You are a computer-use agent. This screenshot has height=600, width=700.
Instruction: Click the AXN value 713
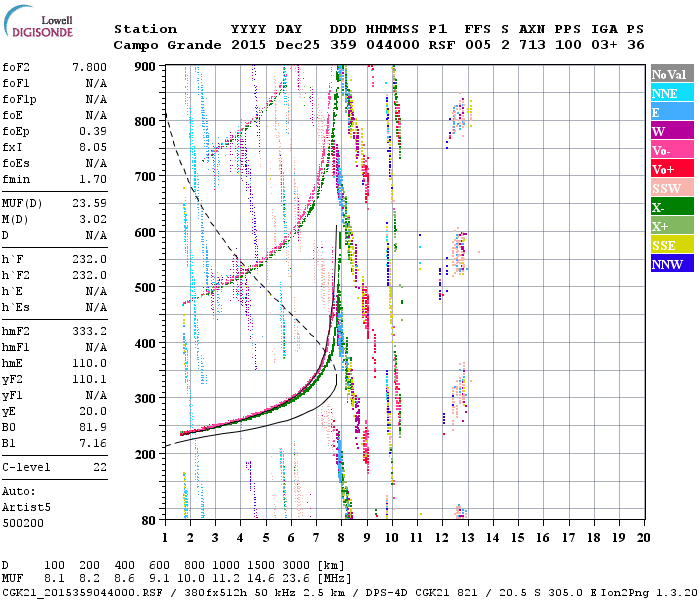(532, 45)
